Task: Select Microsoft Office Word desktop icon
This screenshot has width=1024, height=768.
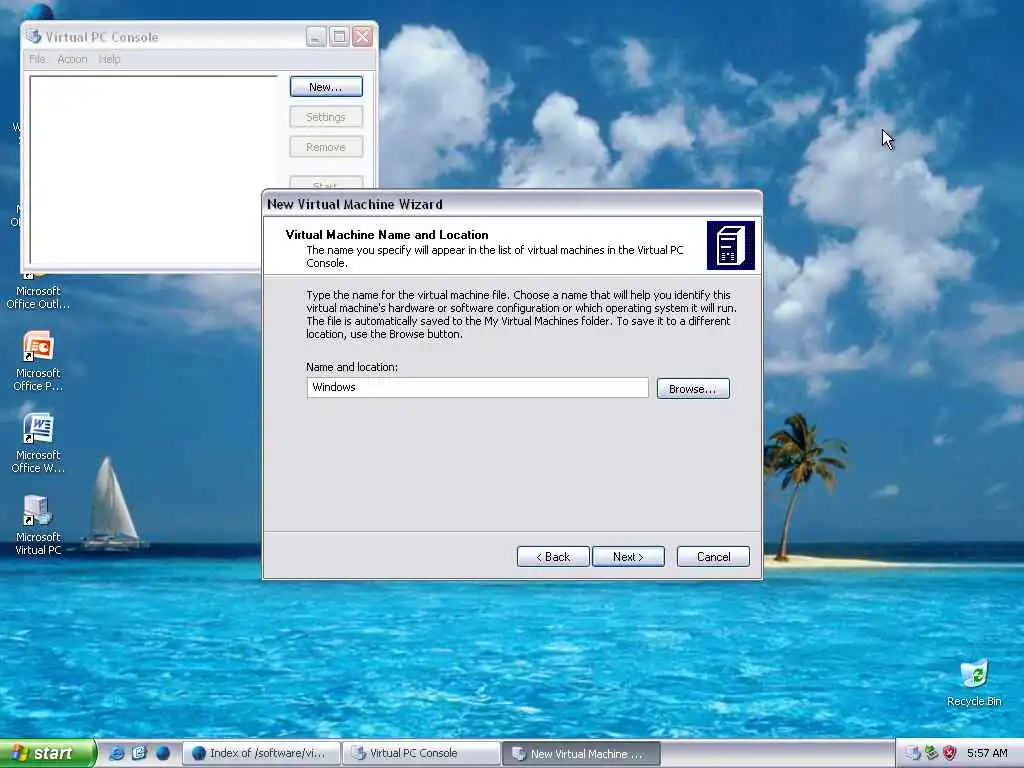Action: 38,443
